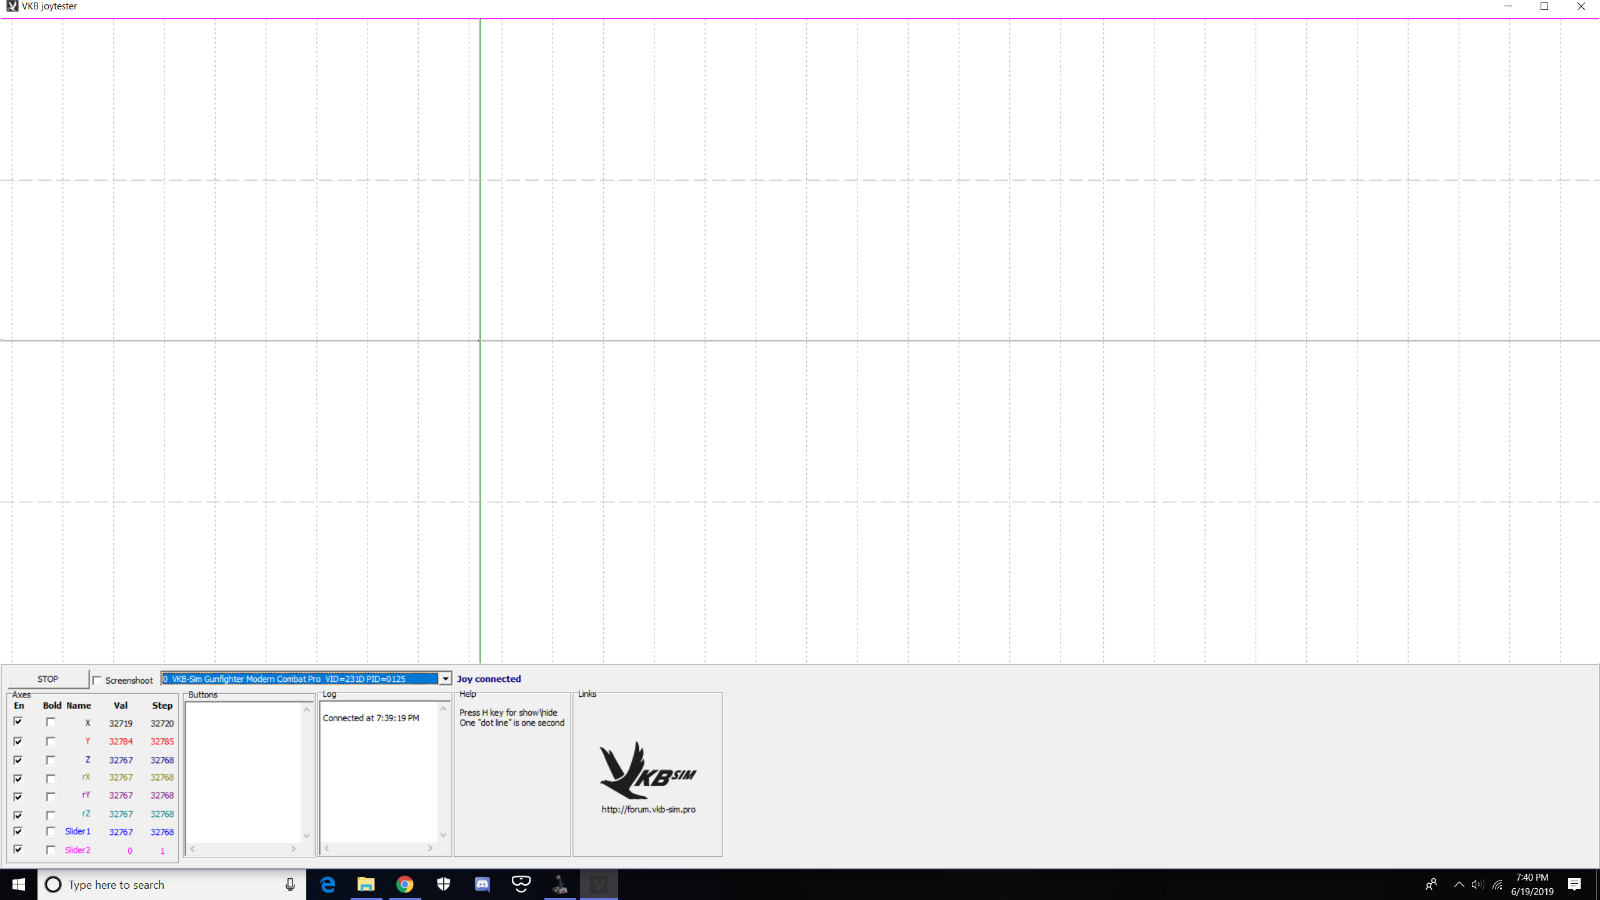Open the People icon in system tray

pyautogui.click(x=1431, y=884)
